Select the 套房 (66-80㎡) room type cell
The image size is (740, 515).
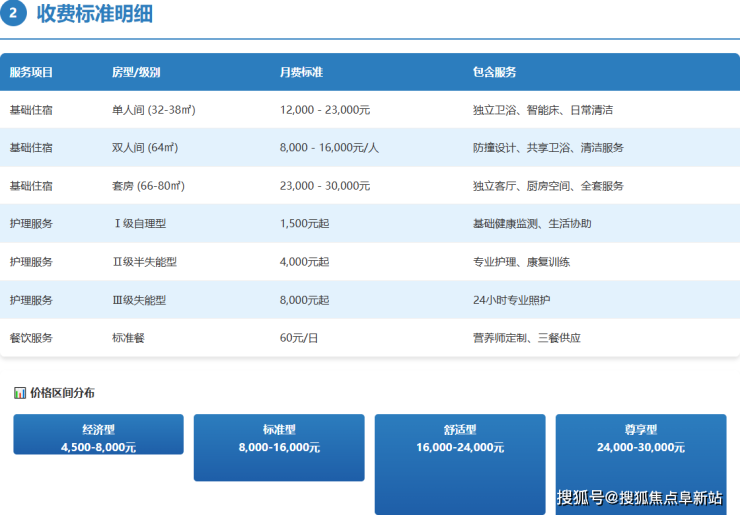148,186
